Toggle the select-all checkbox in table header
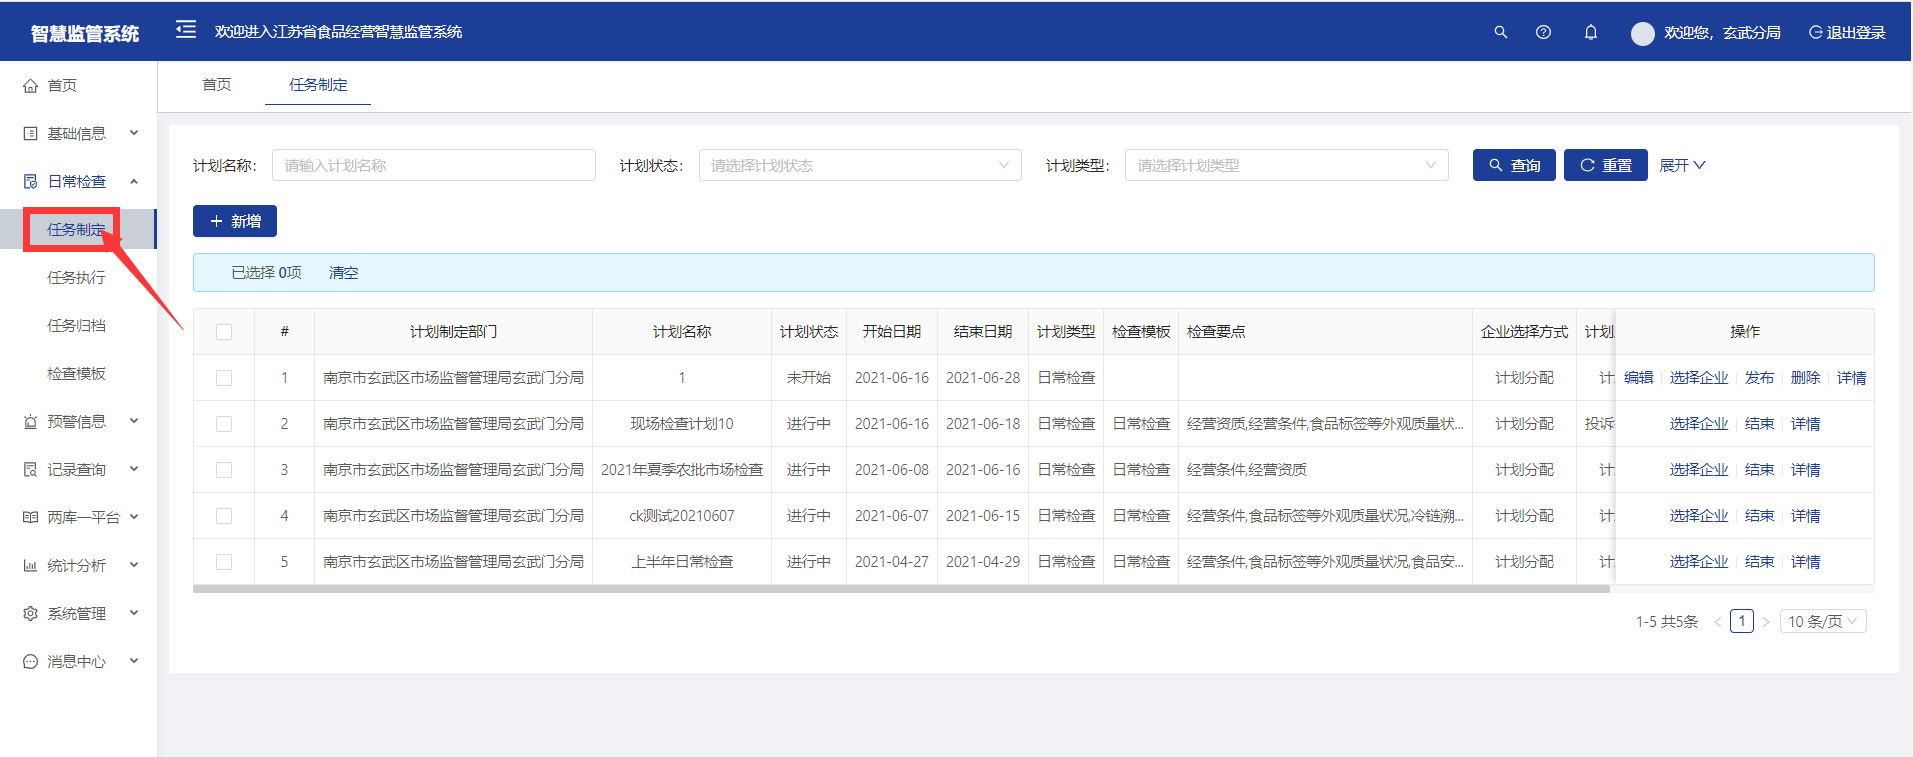 click(x=224, y=332)
